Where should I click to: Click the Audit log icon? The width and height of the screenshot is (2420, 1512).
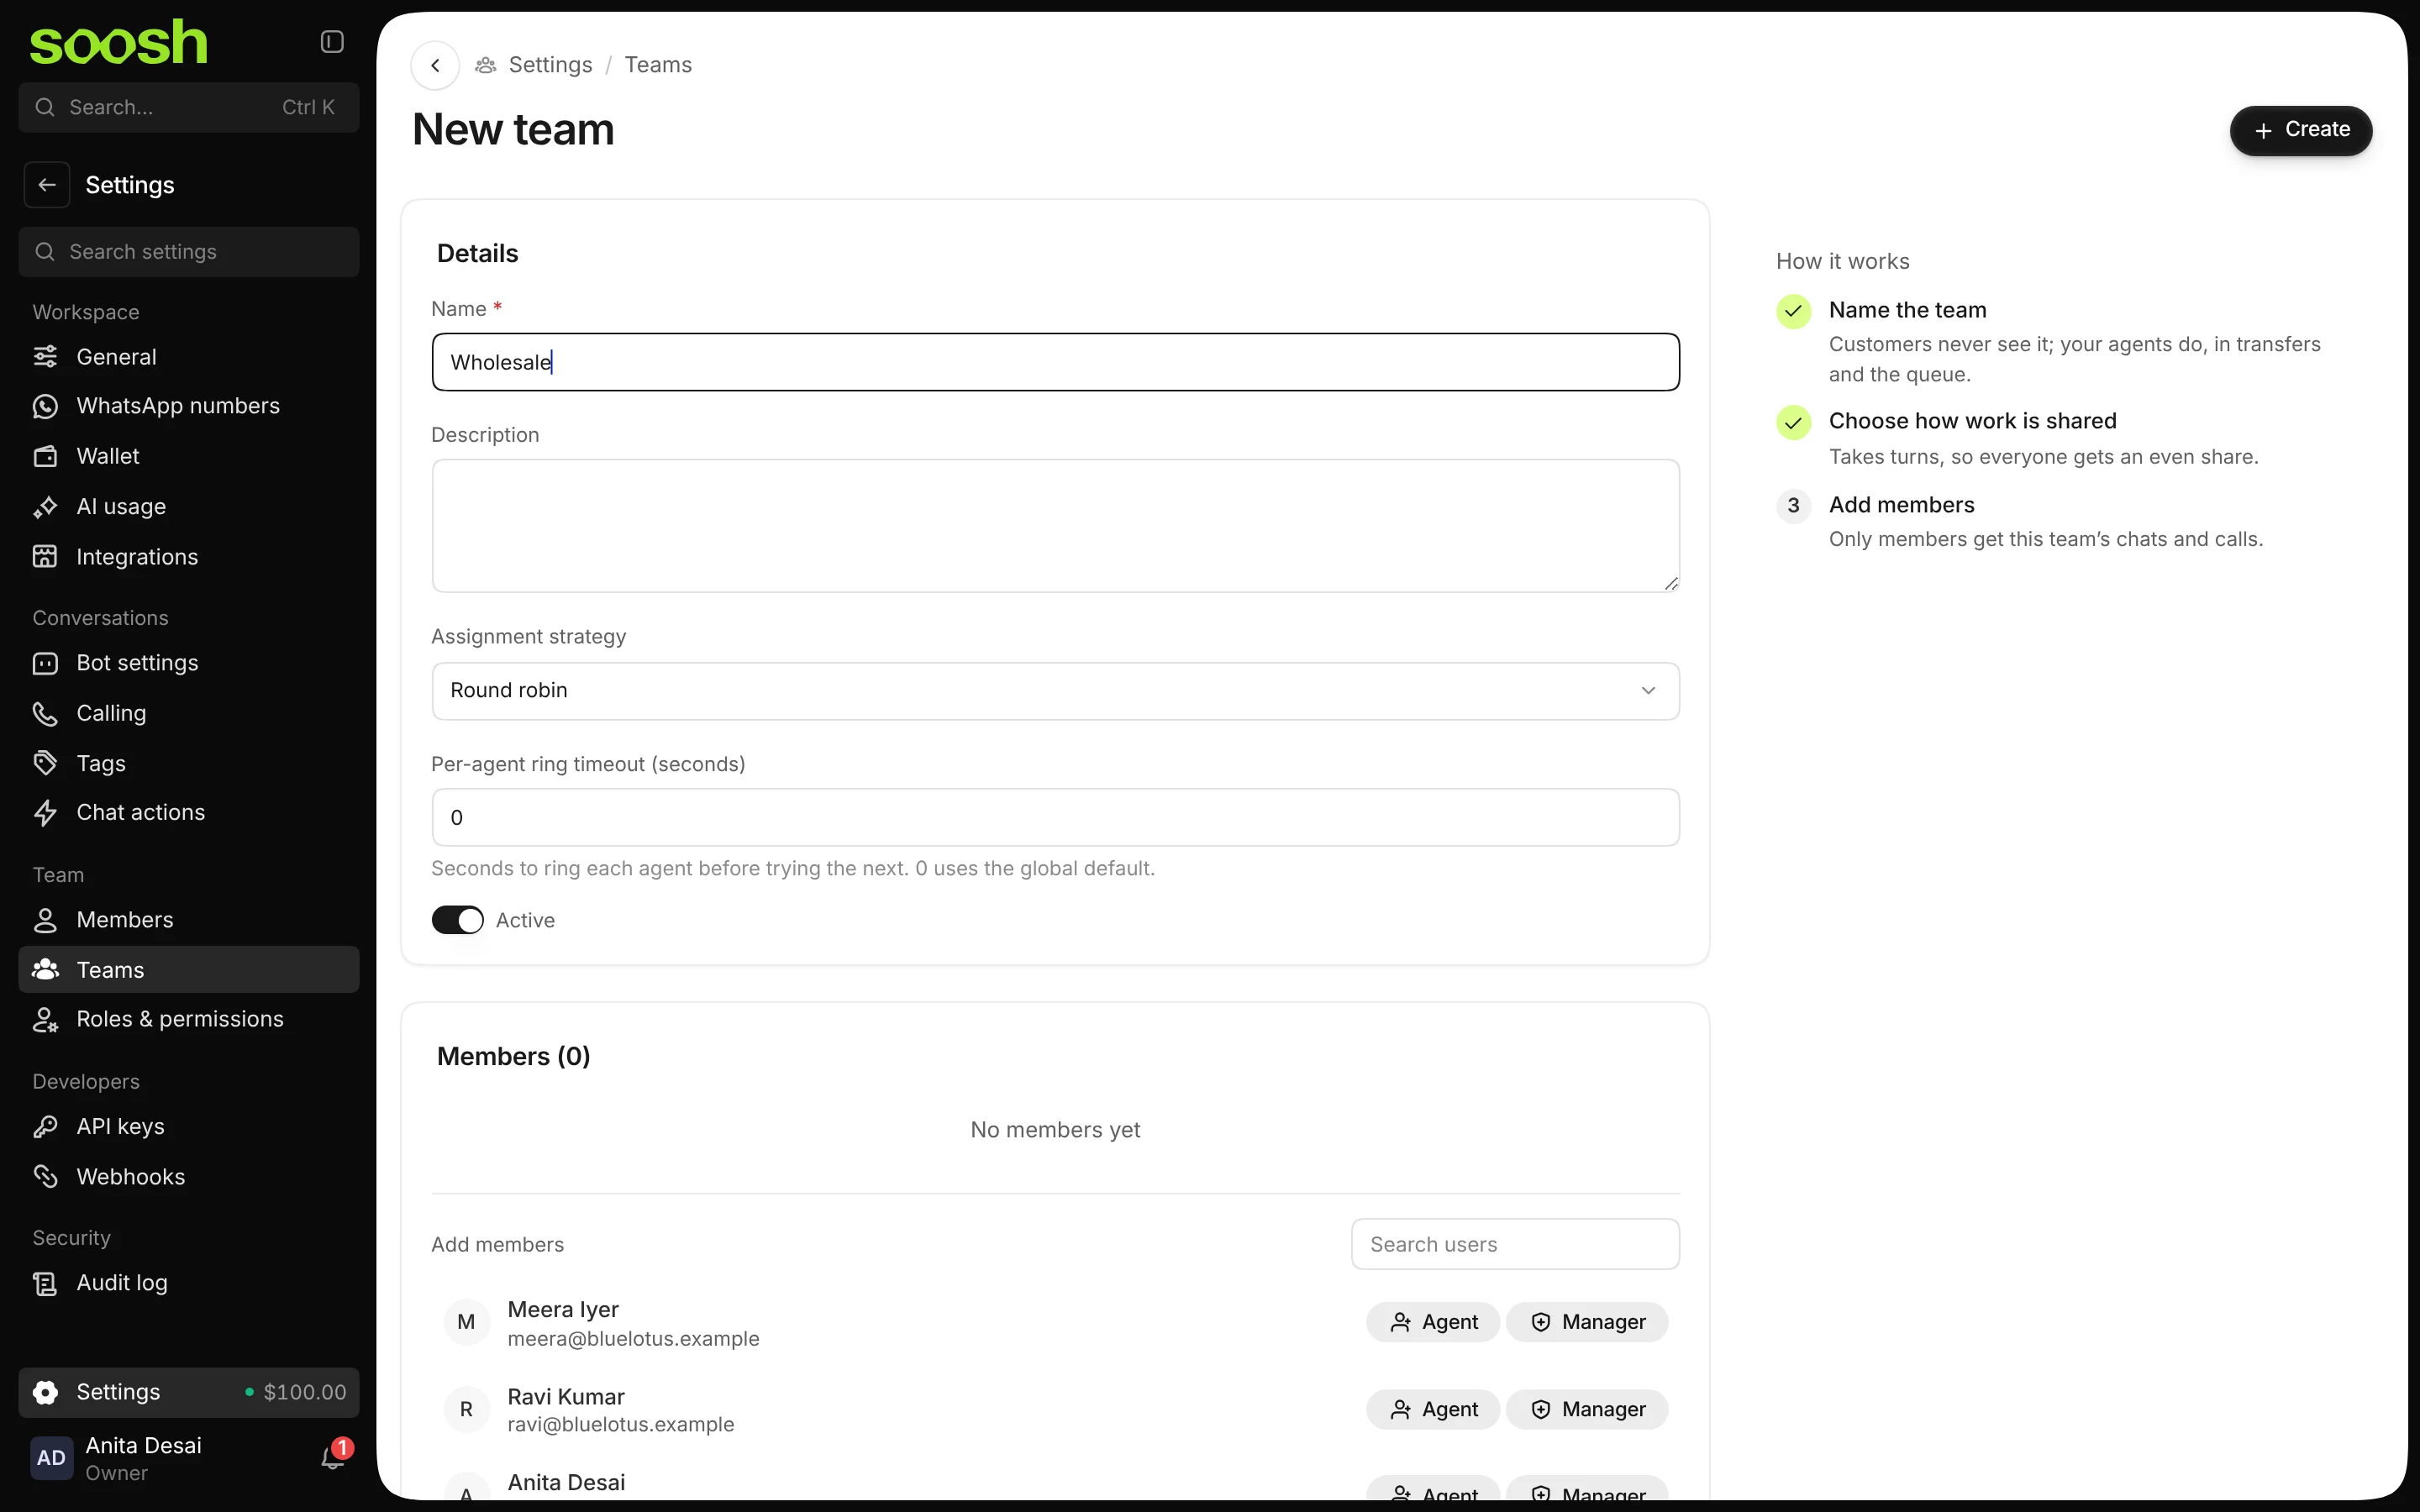[x=45, y=1283]
